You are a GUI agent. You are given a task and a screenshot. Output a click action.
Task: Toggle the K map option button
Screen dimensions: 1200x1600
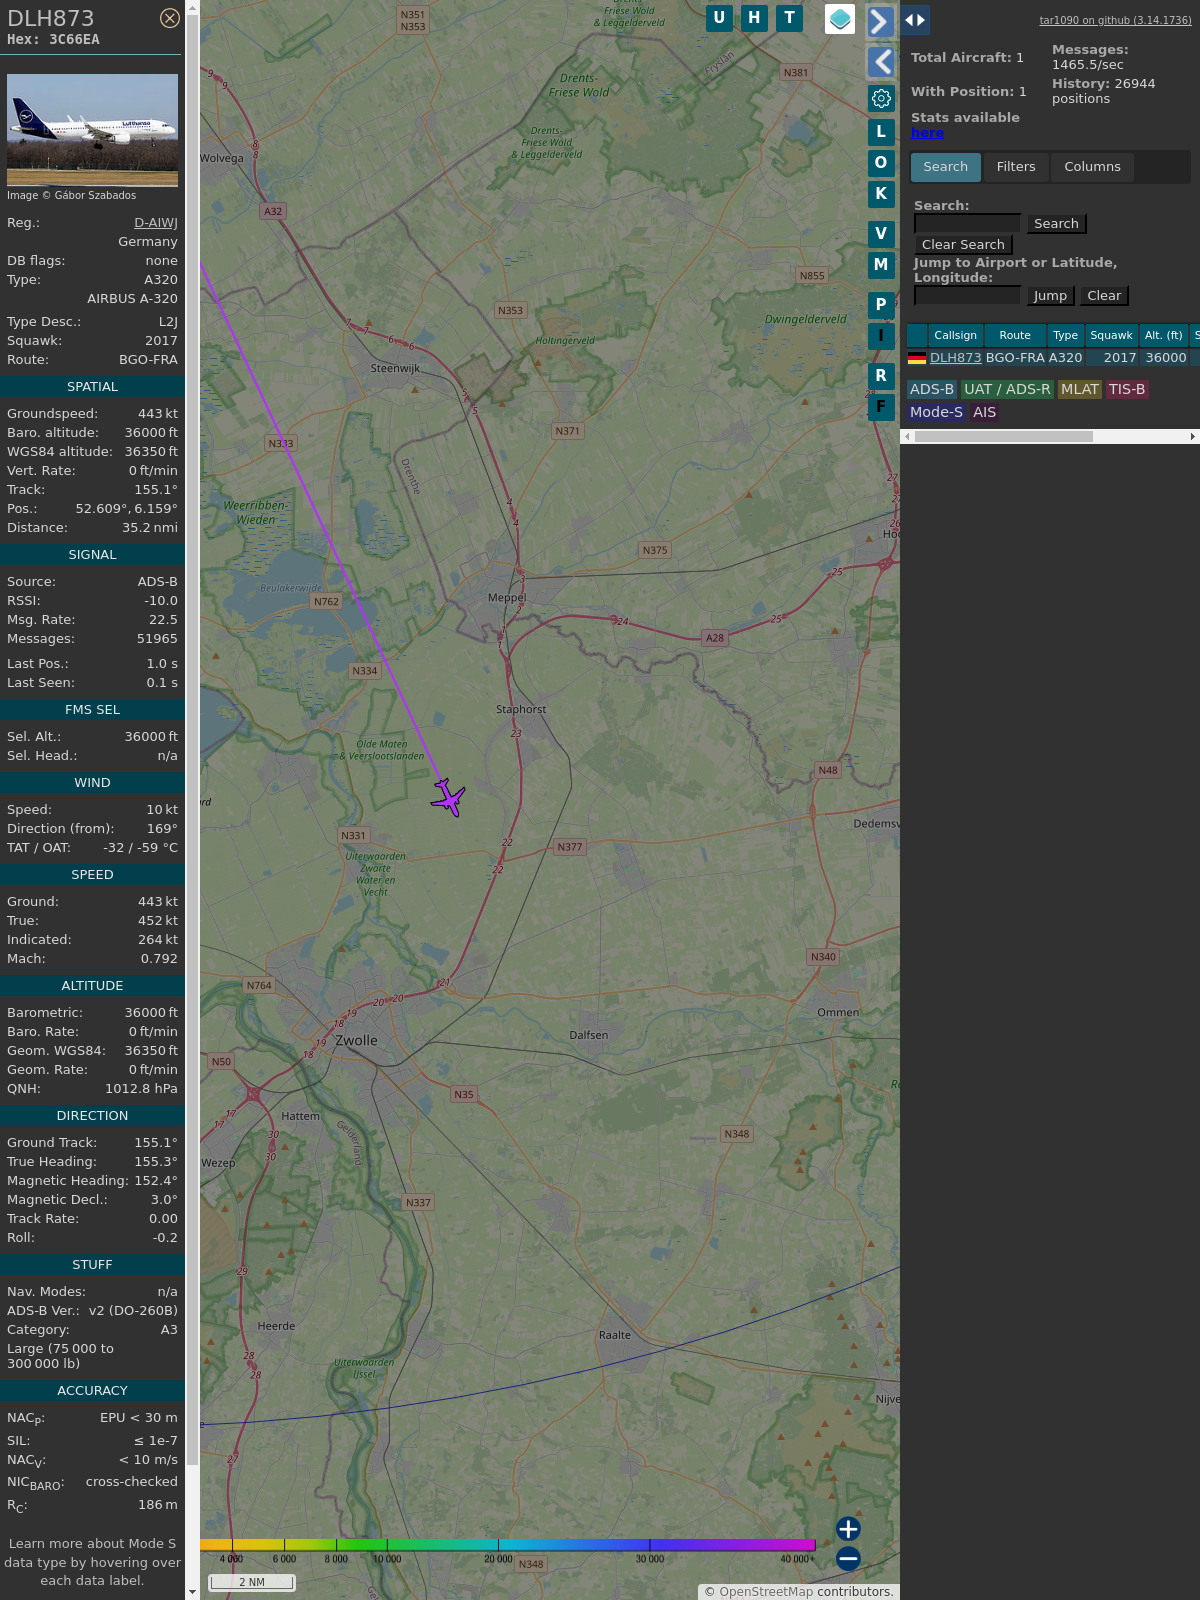pos(881,194)
